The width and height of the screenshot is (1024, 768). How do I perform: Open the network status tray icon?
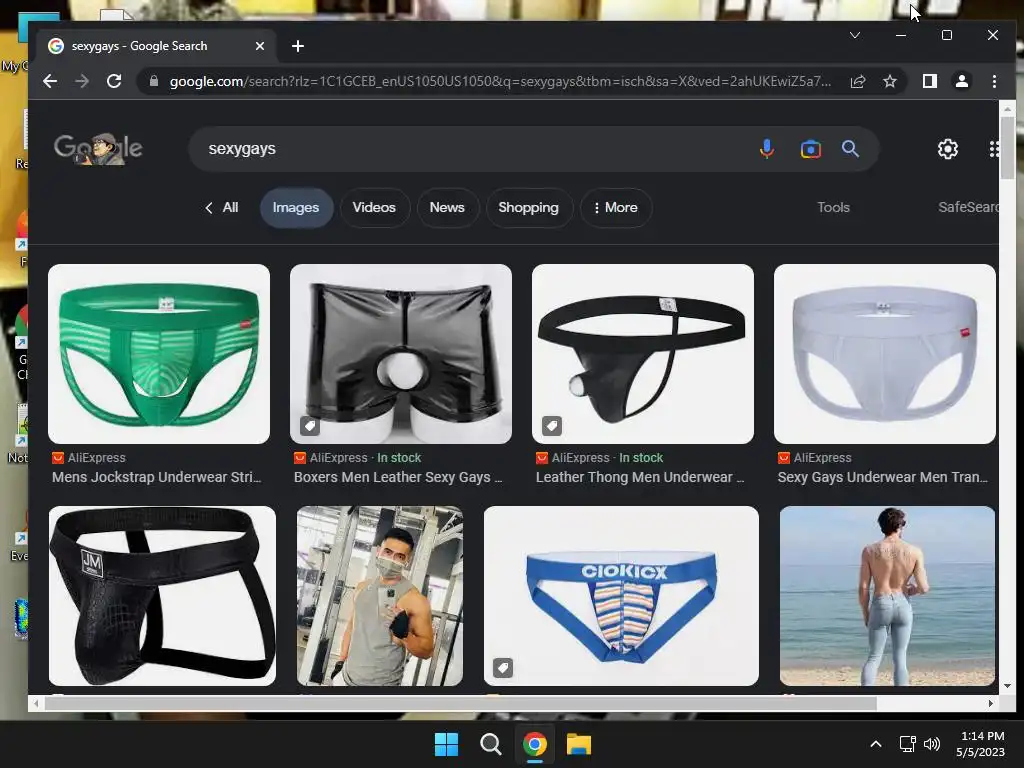(907, 744)
